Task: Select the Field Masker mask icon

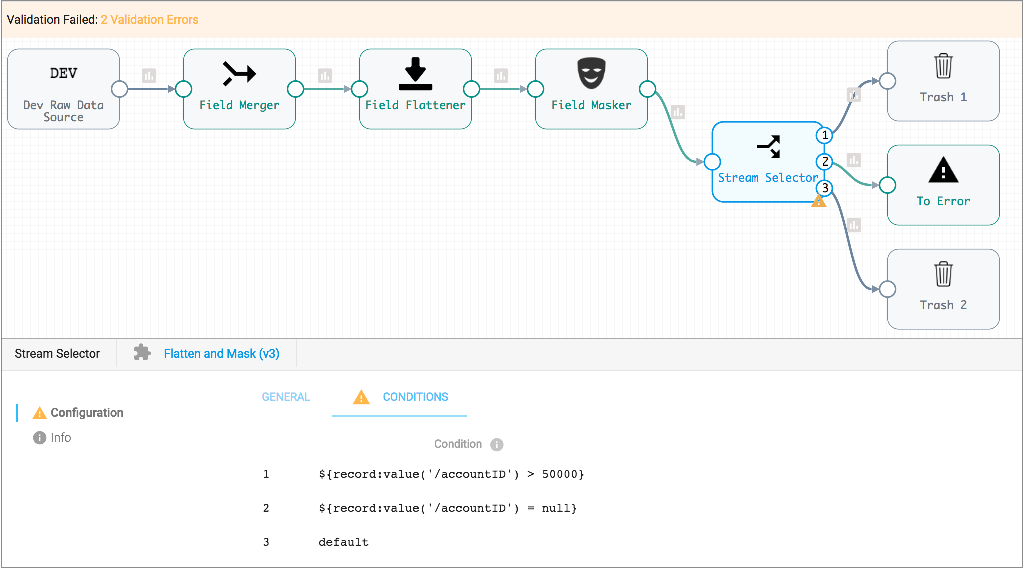Action: pyautogui.click(x=591, y=73)
